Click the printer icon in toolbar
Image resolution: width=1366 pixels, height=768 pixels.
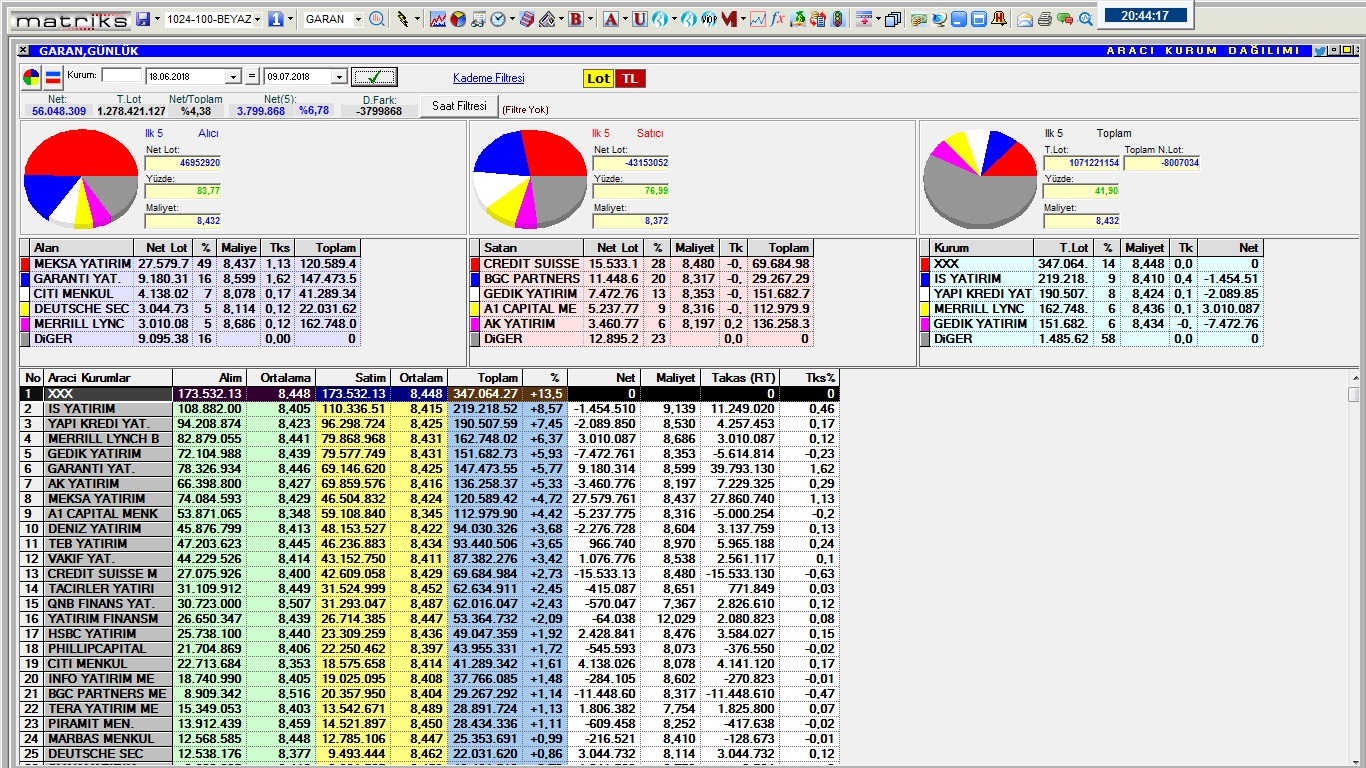click(1045, 19)
